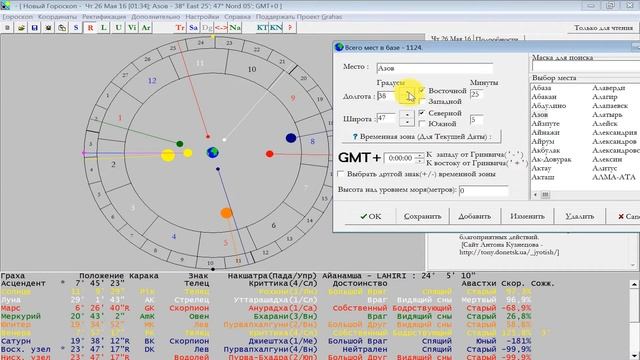Open Поддержать Проект Grahas menu item

299,17
